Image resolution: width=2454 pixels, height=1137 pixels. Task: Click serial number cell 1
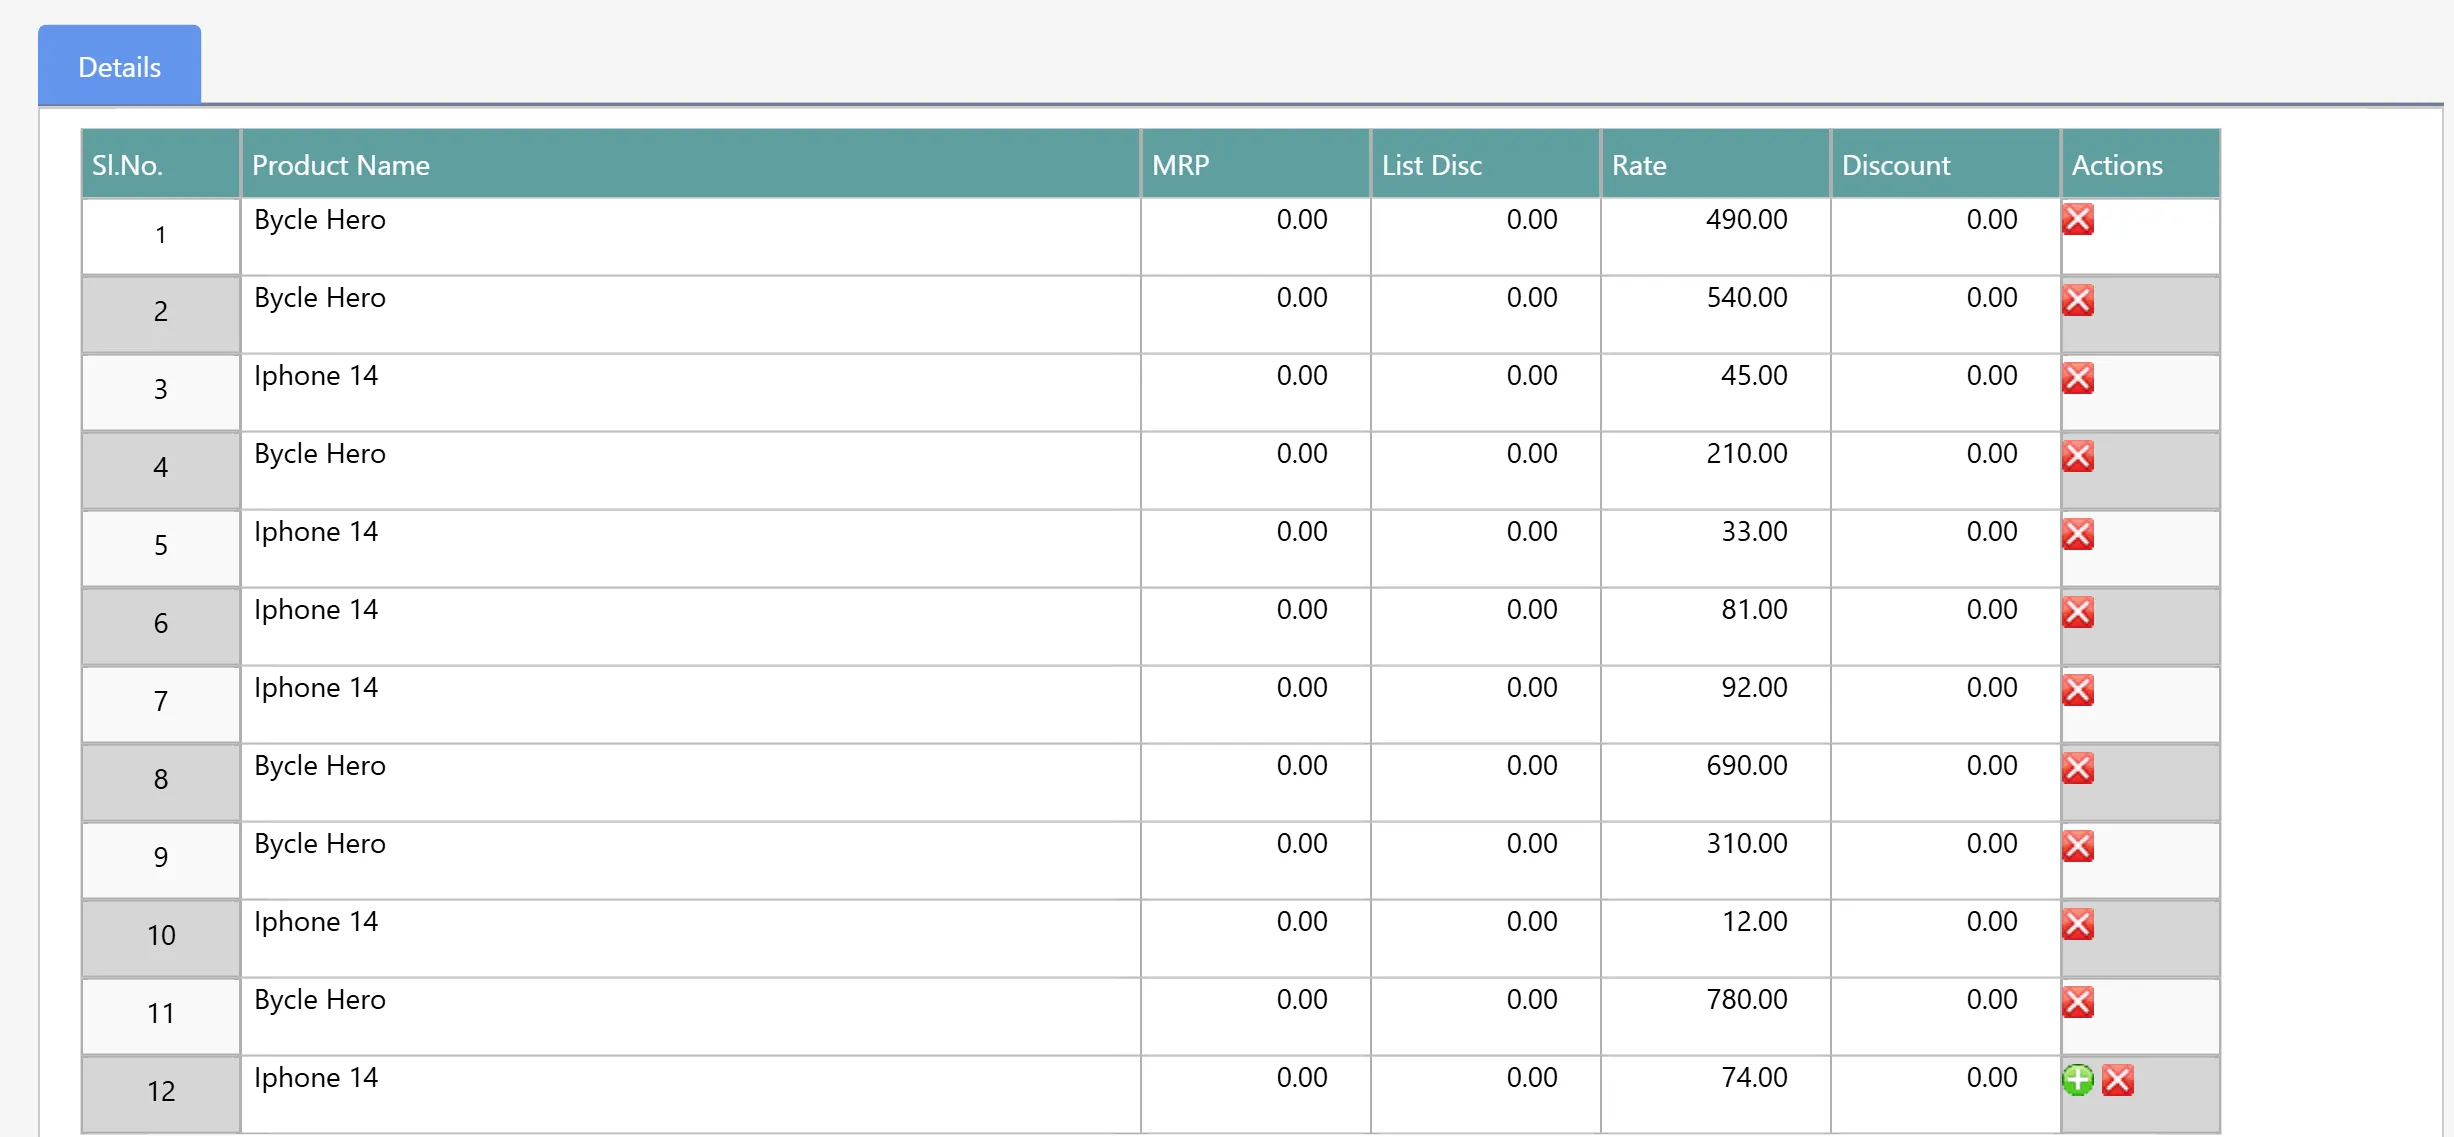coord(161,237)
